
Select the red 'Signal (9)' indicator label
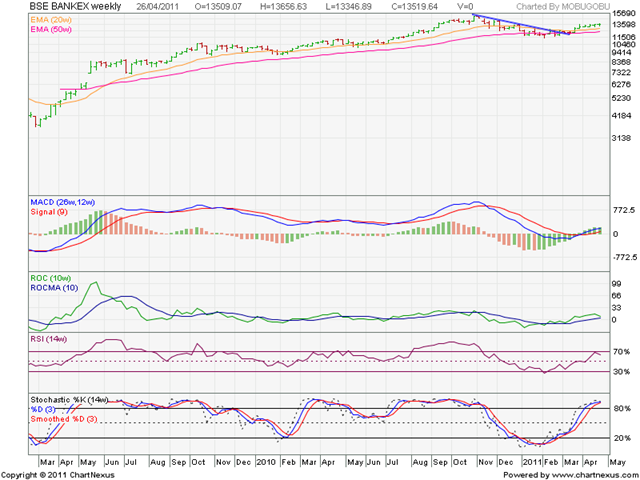(x=49, y=212)
